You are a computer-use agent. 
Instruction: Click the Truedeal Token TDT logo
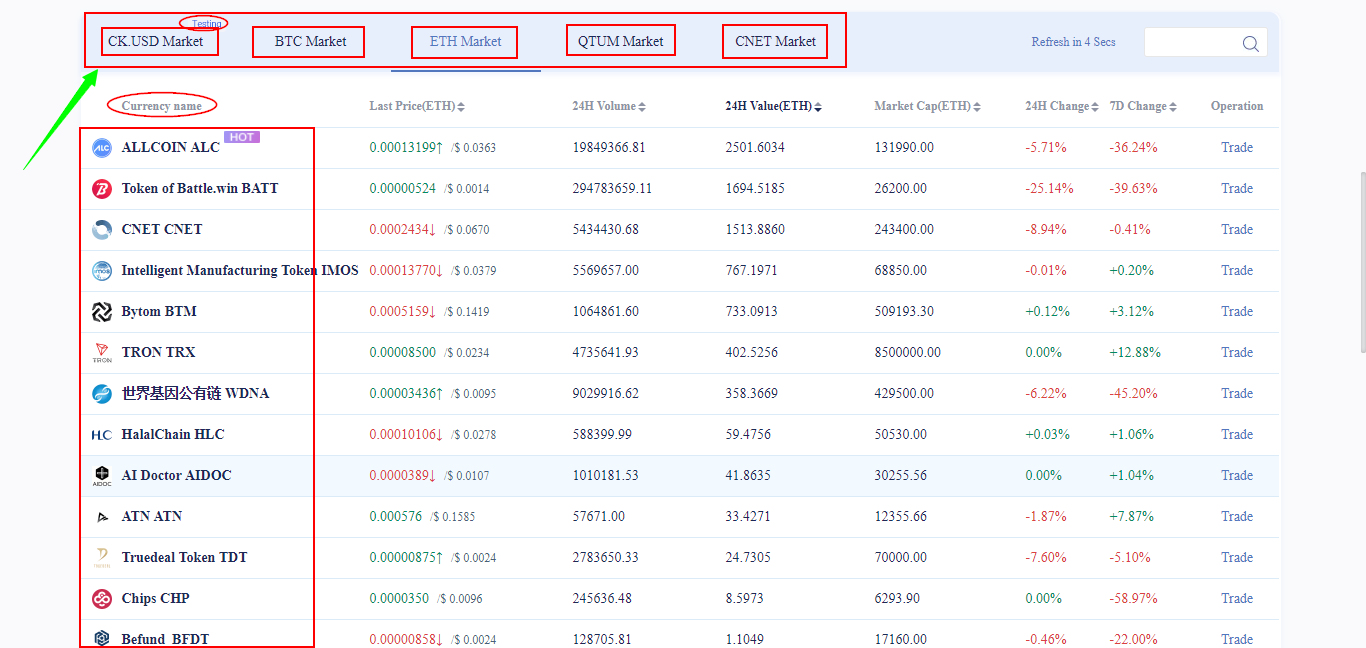[102, 558]
